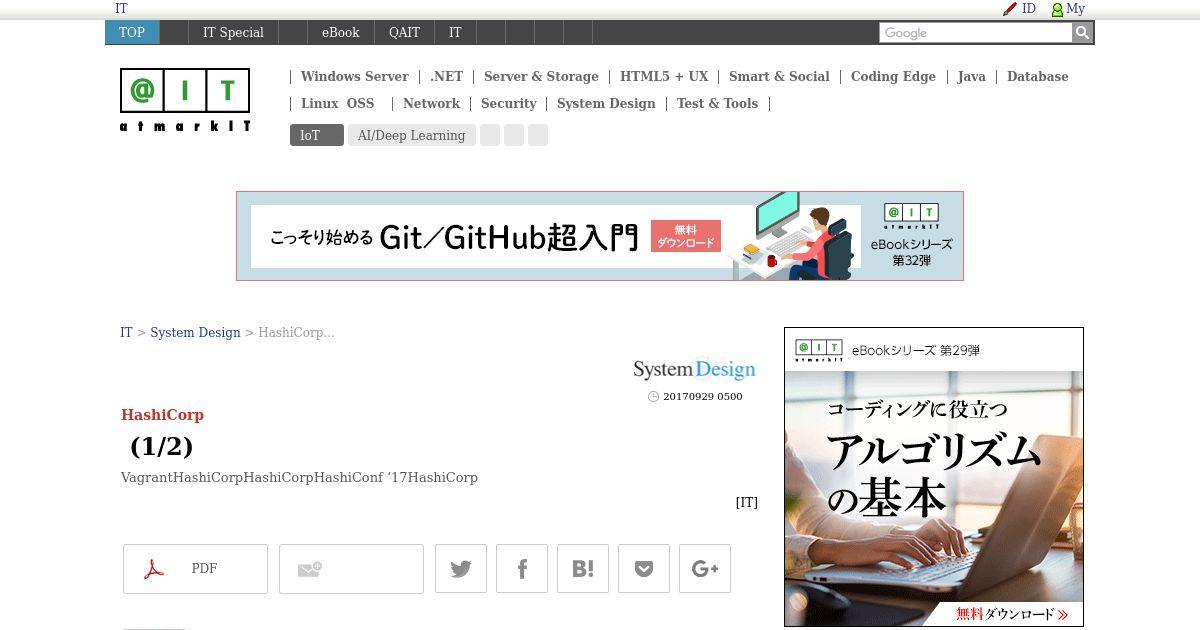Screen dimensions: 1200x630
Task: Open the IT tab in dark navbar
Action: tap(455, 33)
